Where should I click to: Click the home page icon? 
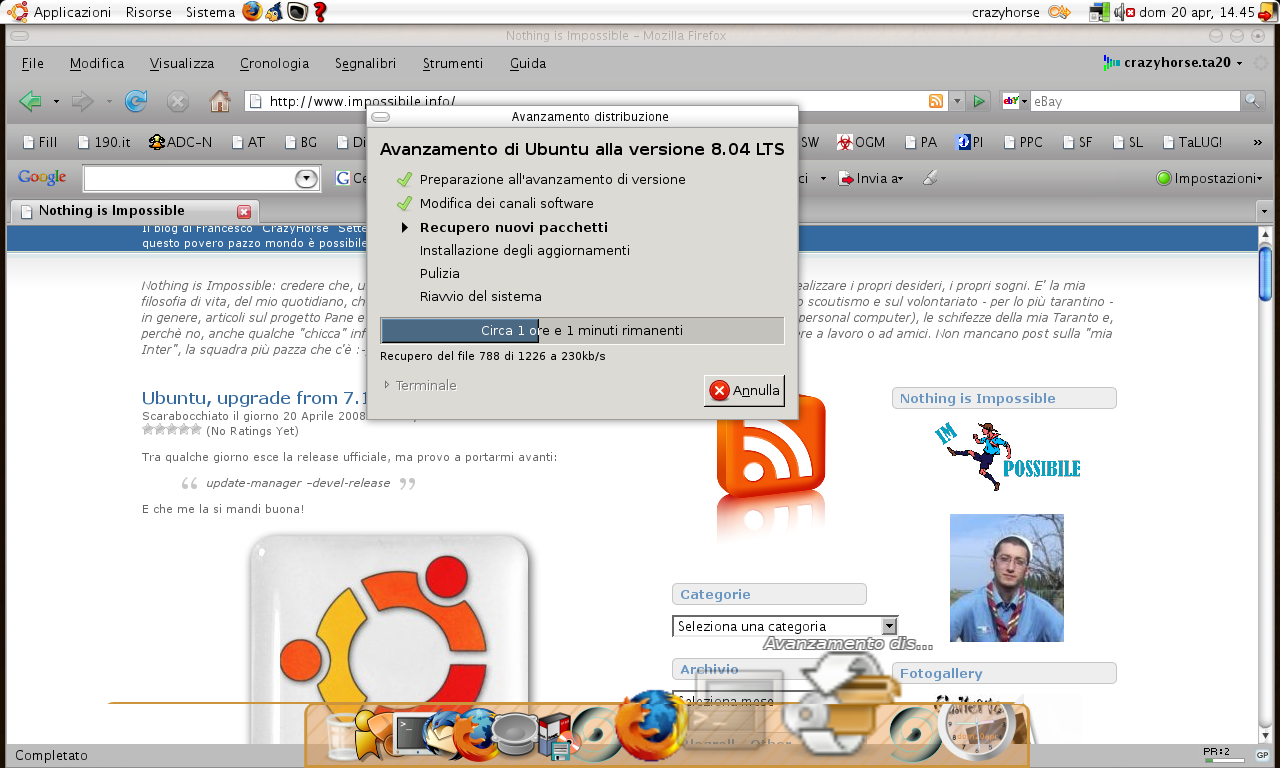(x=220, y=101)
